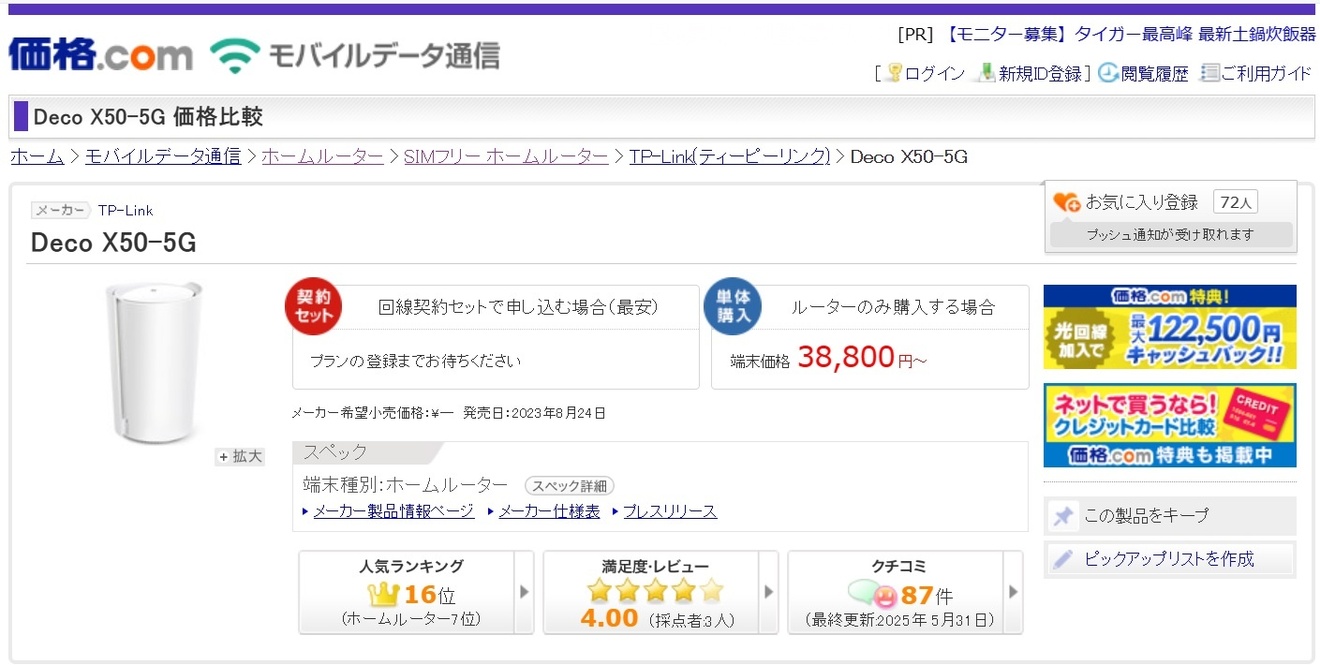Open the タイガー最高峰 PR monitor link
1320x665 pixels.
(x=1130, y=34)
